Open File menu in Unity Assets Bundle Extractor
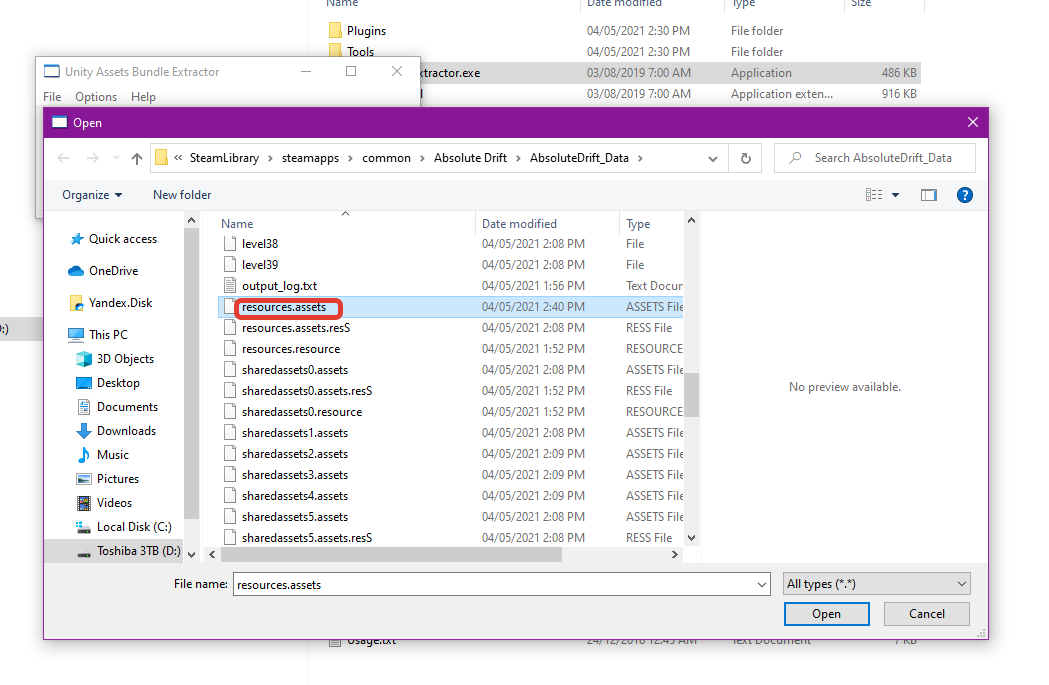1049x685 pixels. pyautogui.click(x=52, y=97)
